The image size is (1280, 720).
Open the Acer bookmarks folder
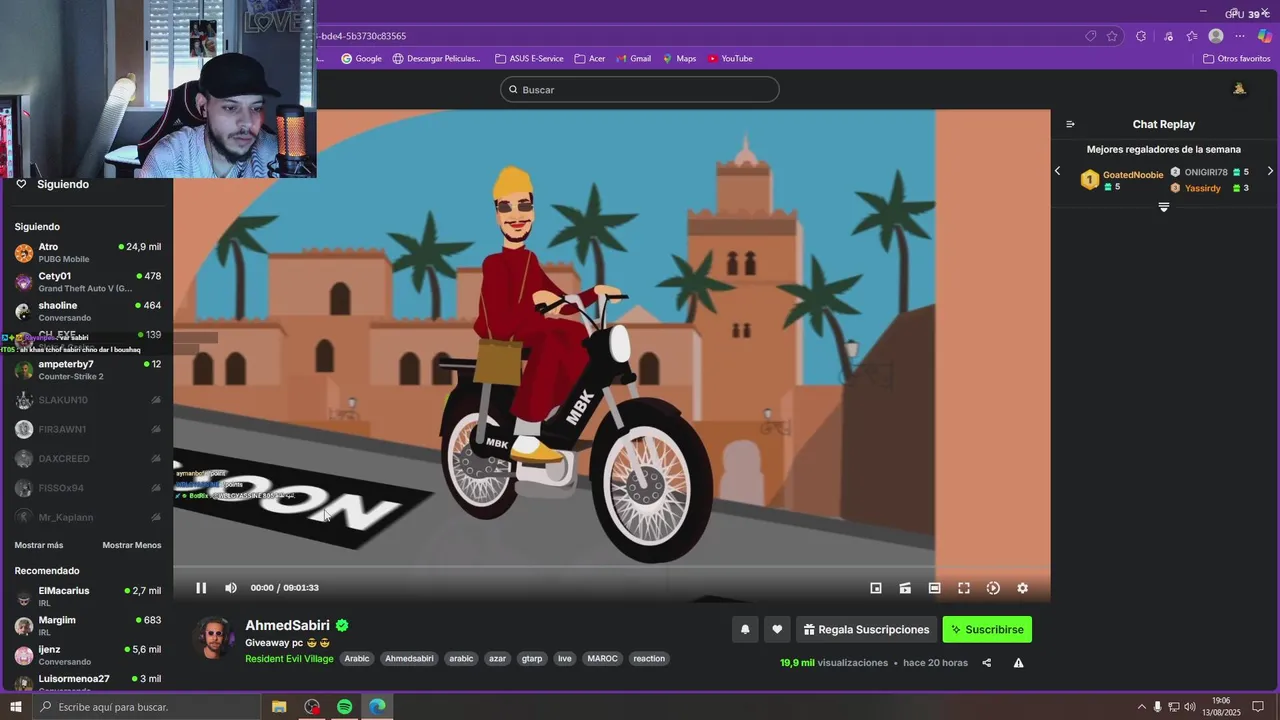[x=590, y=58]
